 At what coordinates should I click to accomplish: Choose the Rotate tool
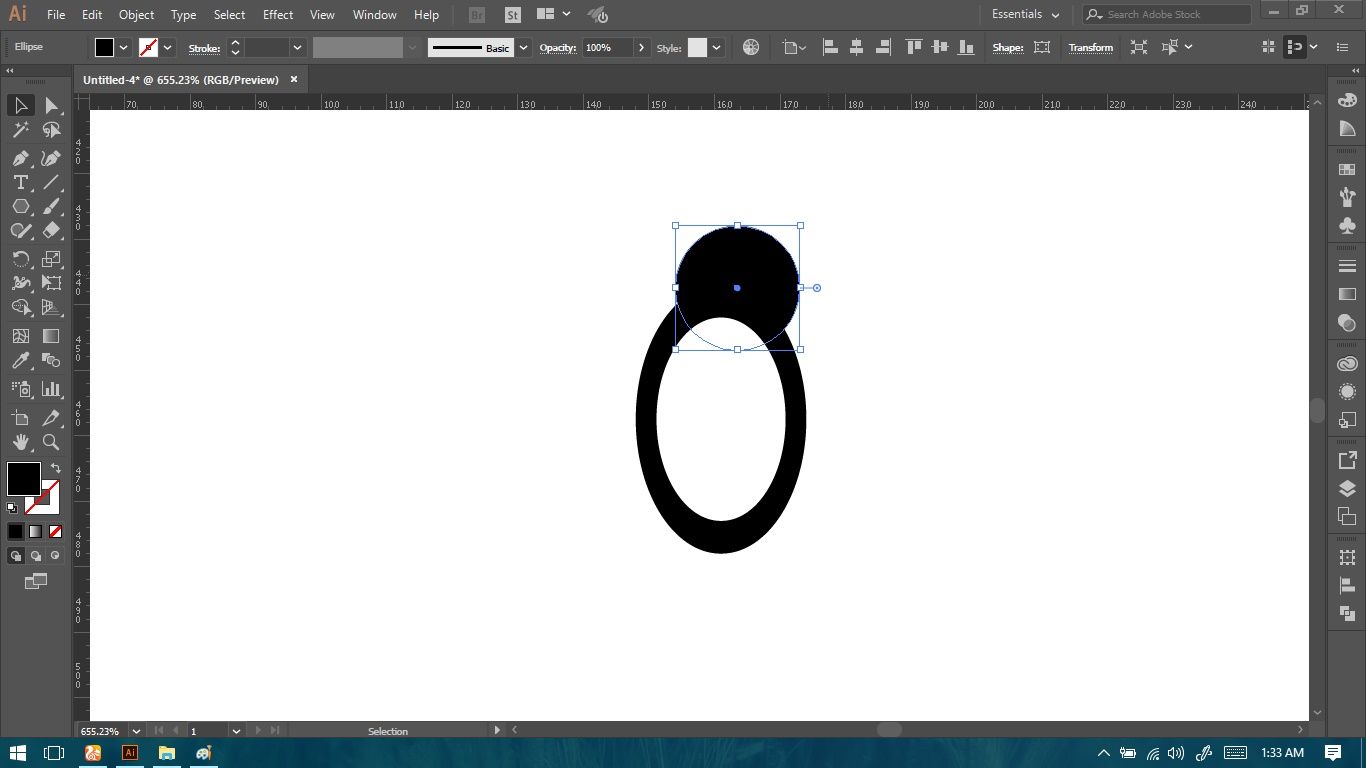pyautogui.click(x=20, y=259)
